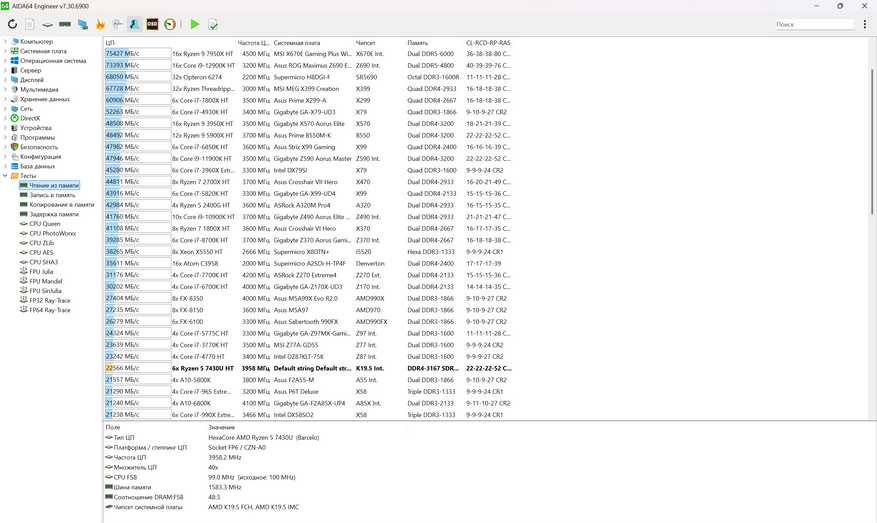Sort by the Системная плата column header

(312, 43)
